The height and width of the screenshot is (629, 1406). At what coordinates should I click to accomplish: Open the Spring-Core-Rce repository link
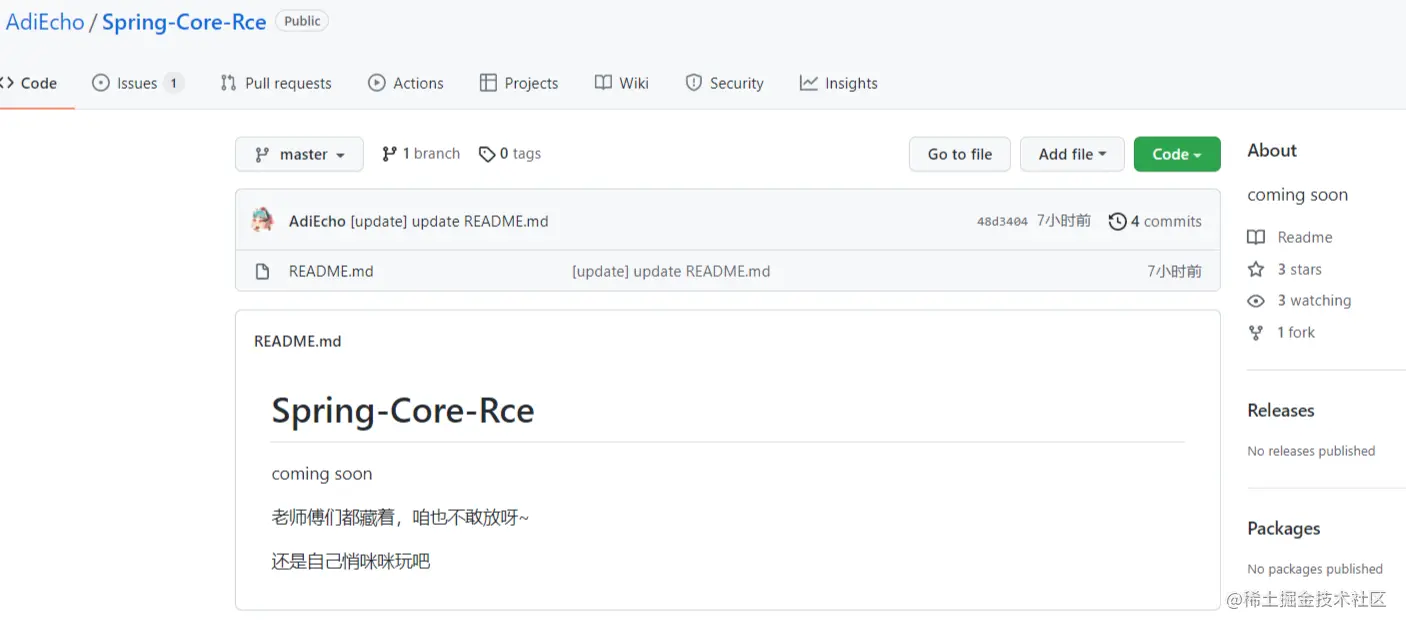184,22
